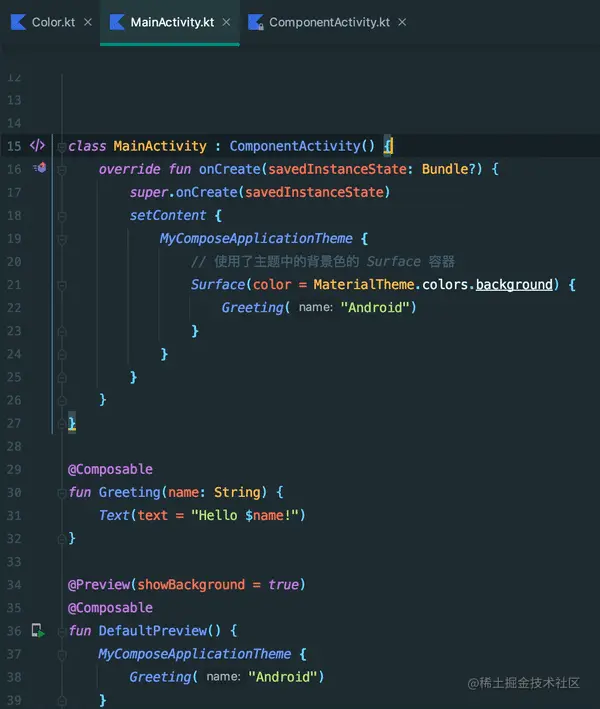Select the MainActivity.kt tab
The width and height of the screenshot is (600, 709).
[170, 22]
